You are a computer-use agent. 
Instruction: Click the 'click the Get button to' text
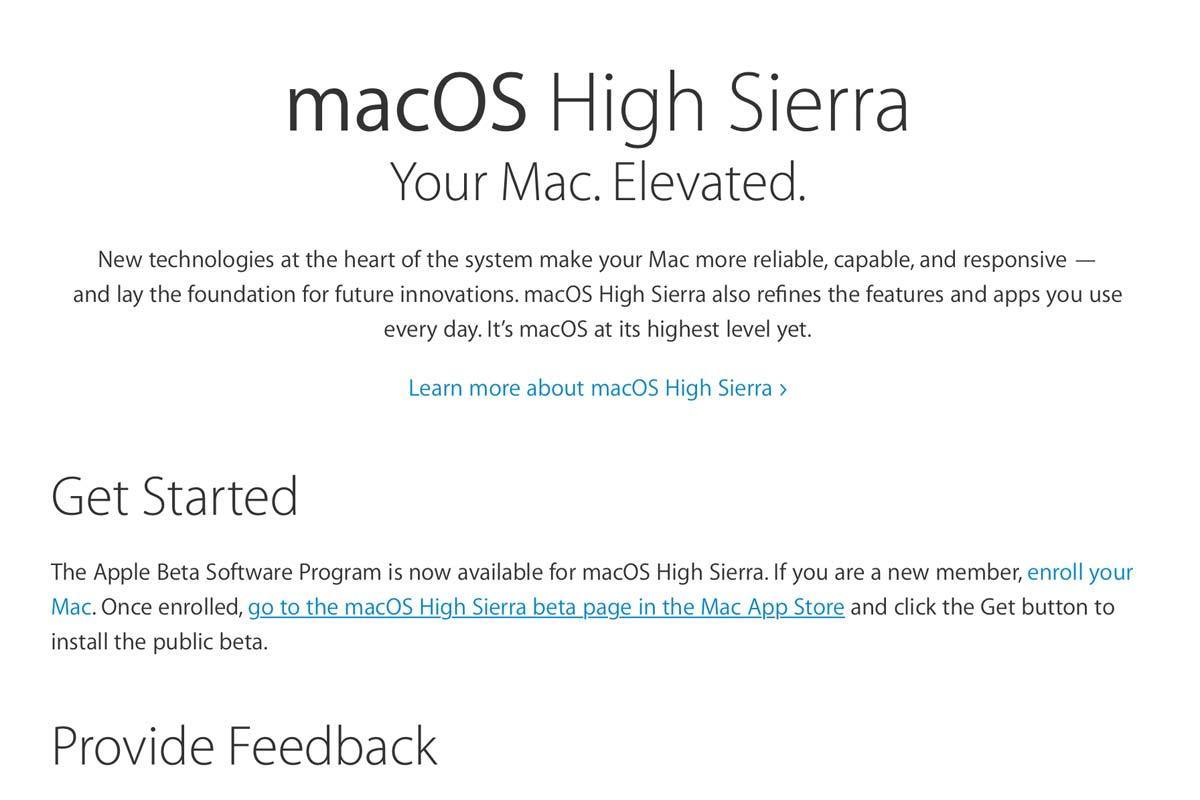[x=1004, y=607]
